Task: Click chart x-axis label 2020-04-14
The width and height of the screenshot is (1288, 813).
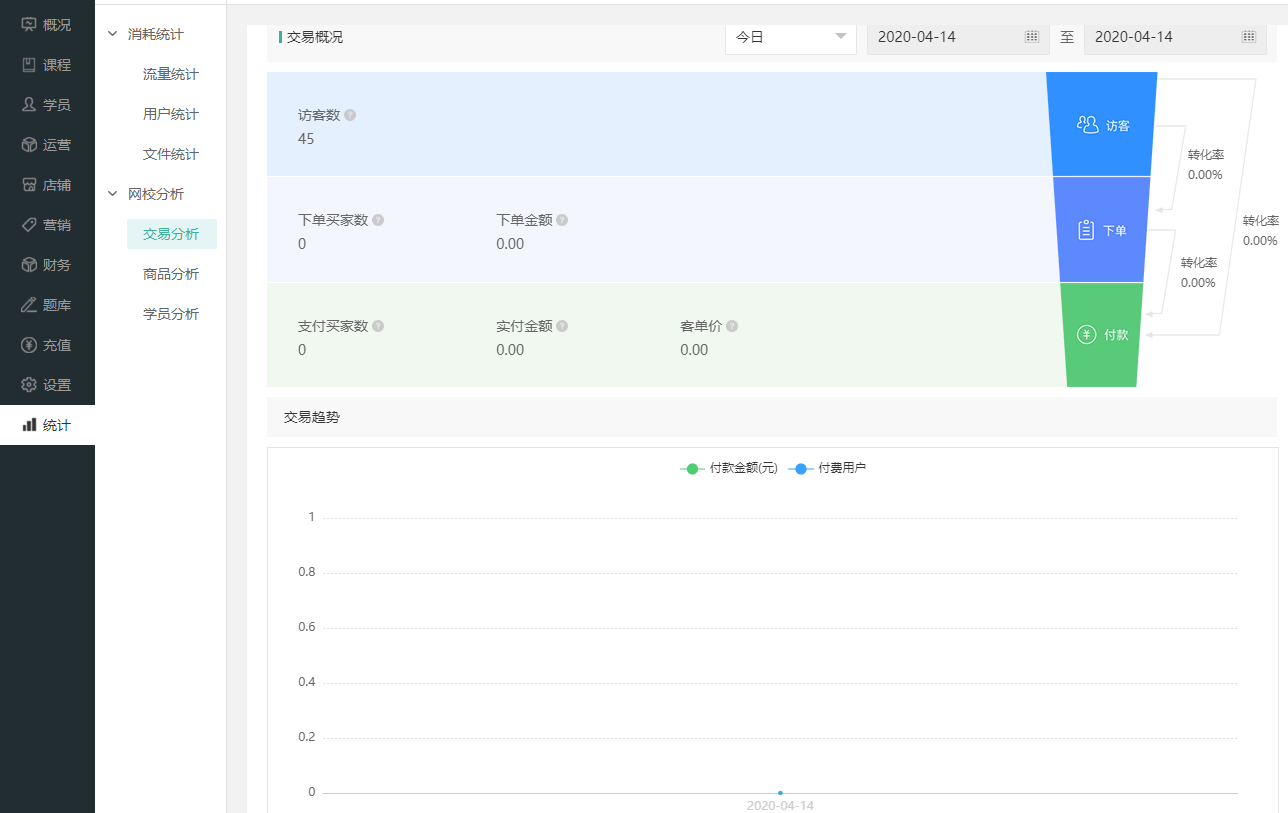Action: coord(780,805)
